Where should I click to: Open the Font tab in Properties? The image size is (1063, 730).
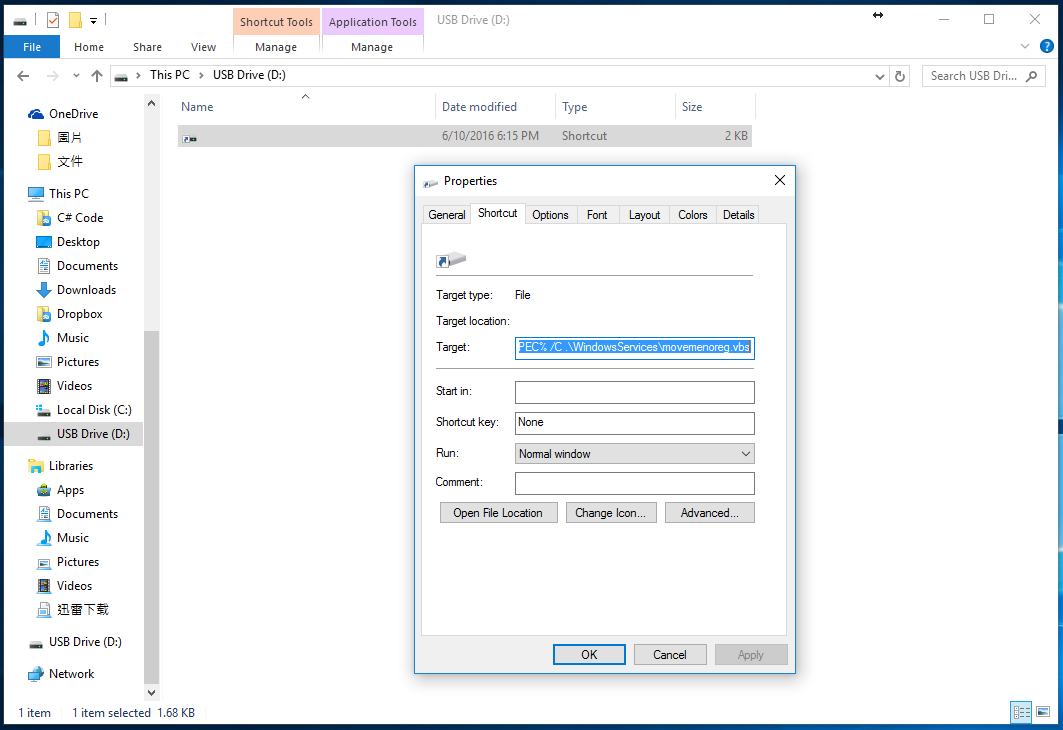coord(597,215)
